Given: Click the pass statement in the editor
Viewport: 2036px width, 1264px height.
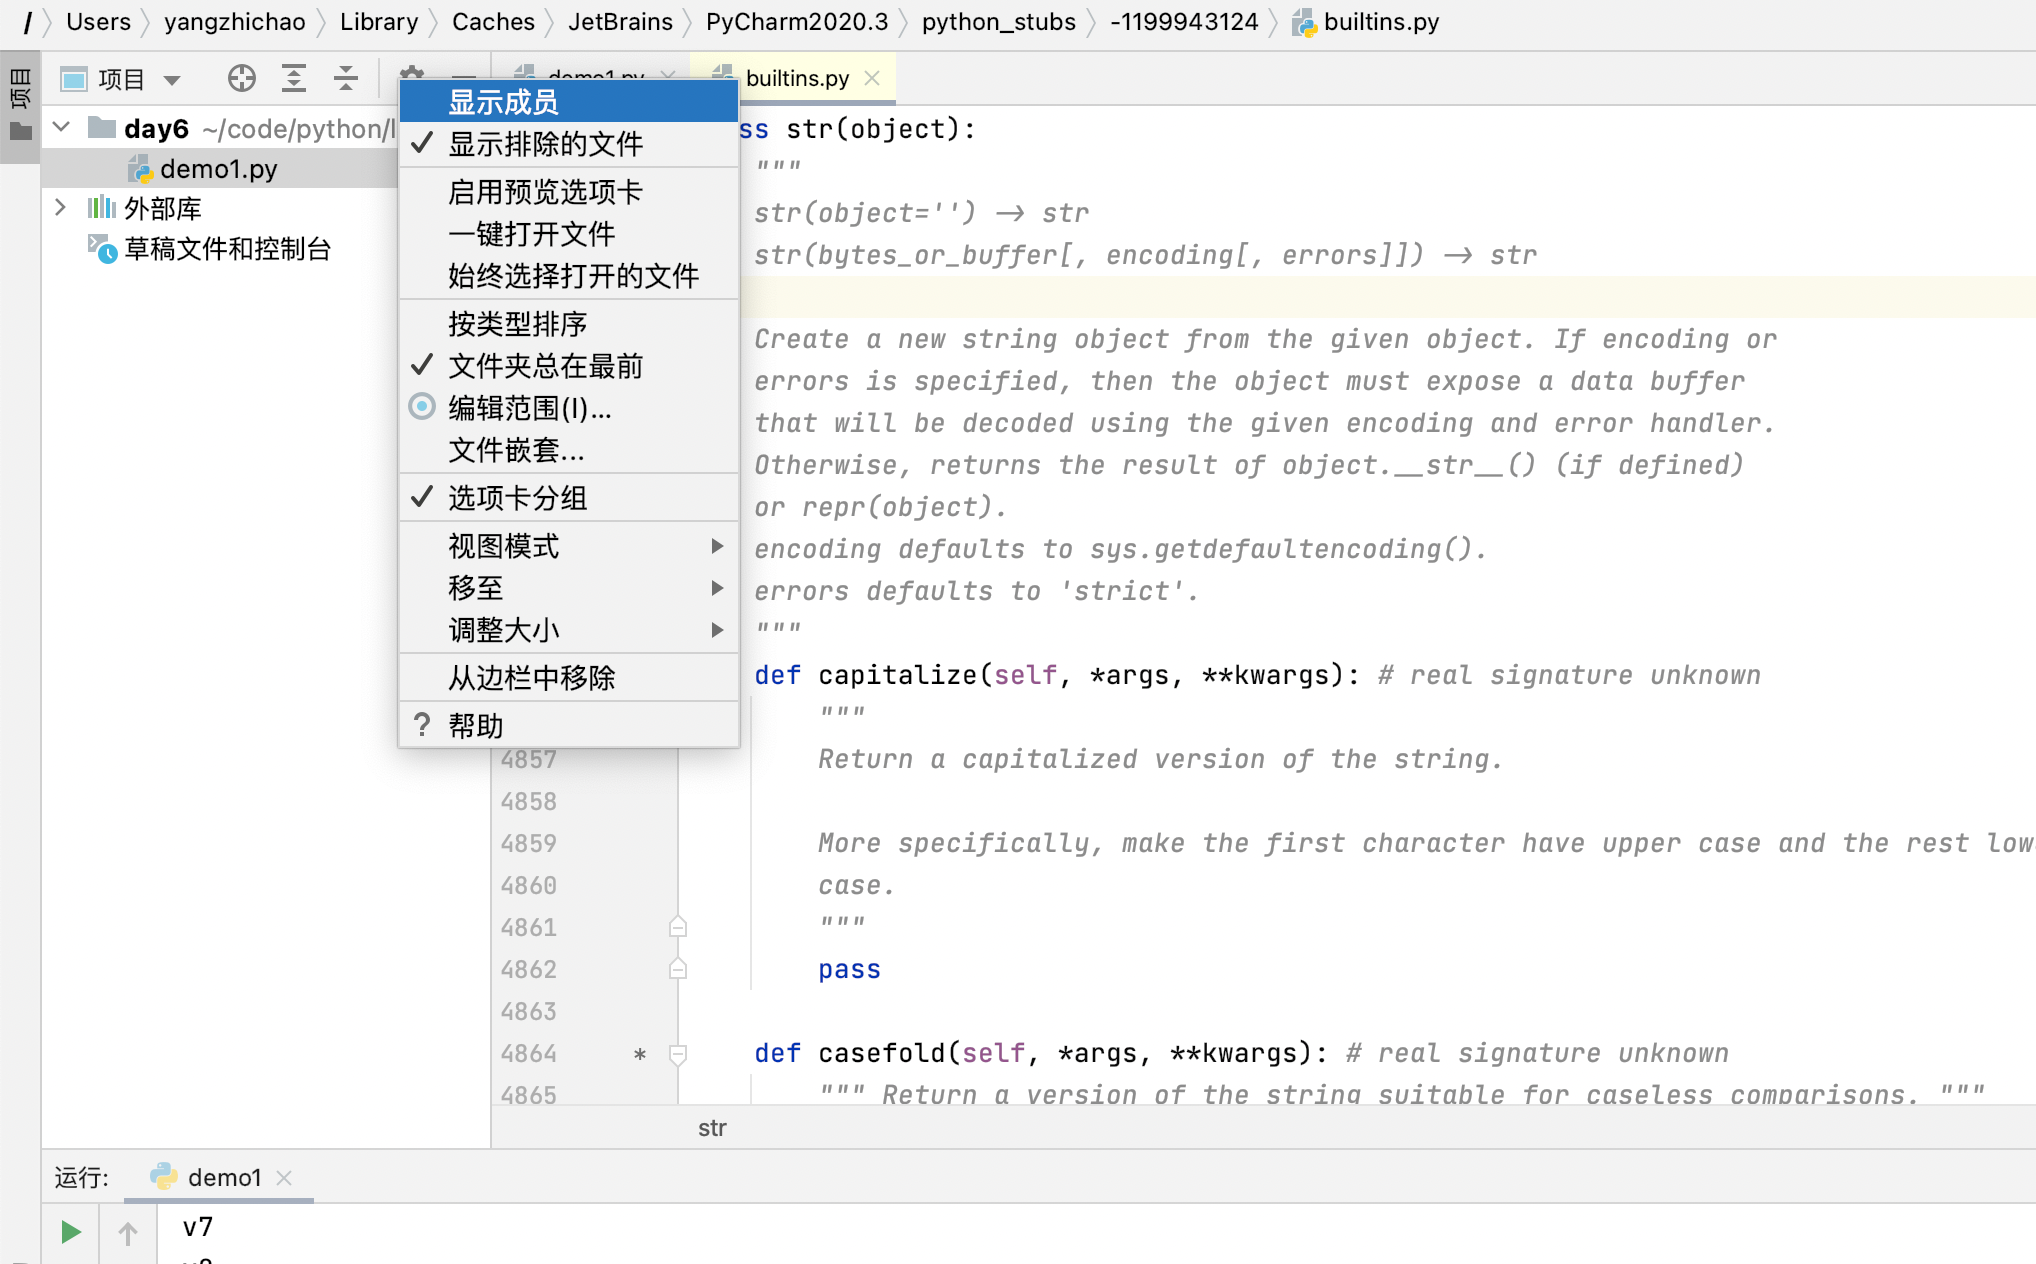Looking at the screenshot, I should (849, 969).
